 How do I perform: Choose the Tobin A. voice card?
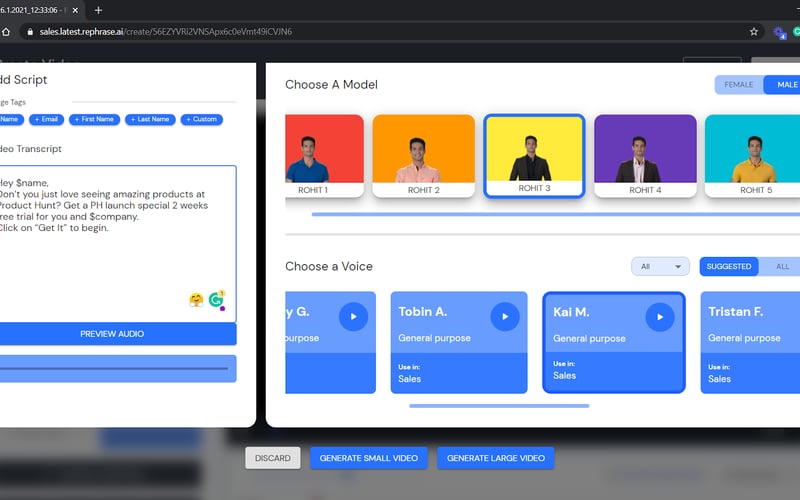pyautogui.click(x=459, y=342)
